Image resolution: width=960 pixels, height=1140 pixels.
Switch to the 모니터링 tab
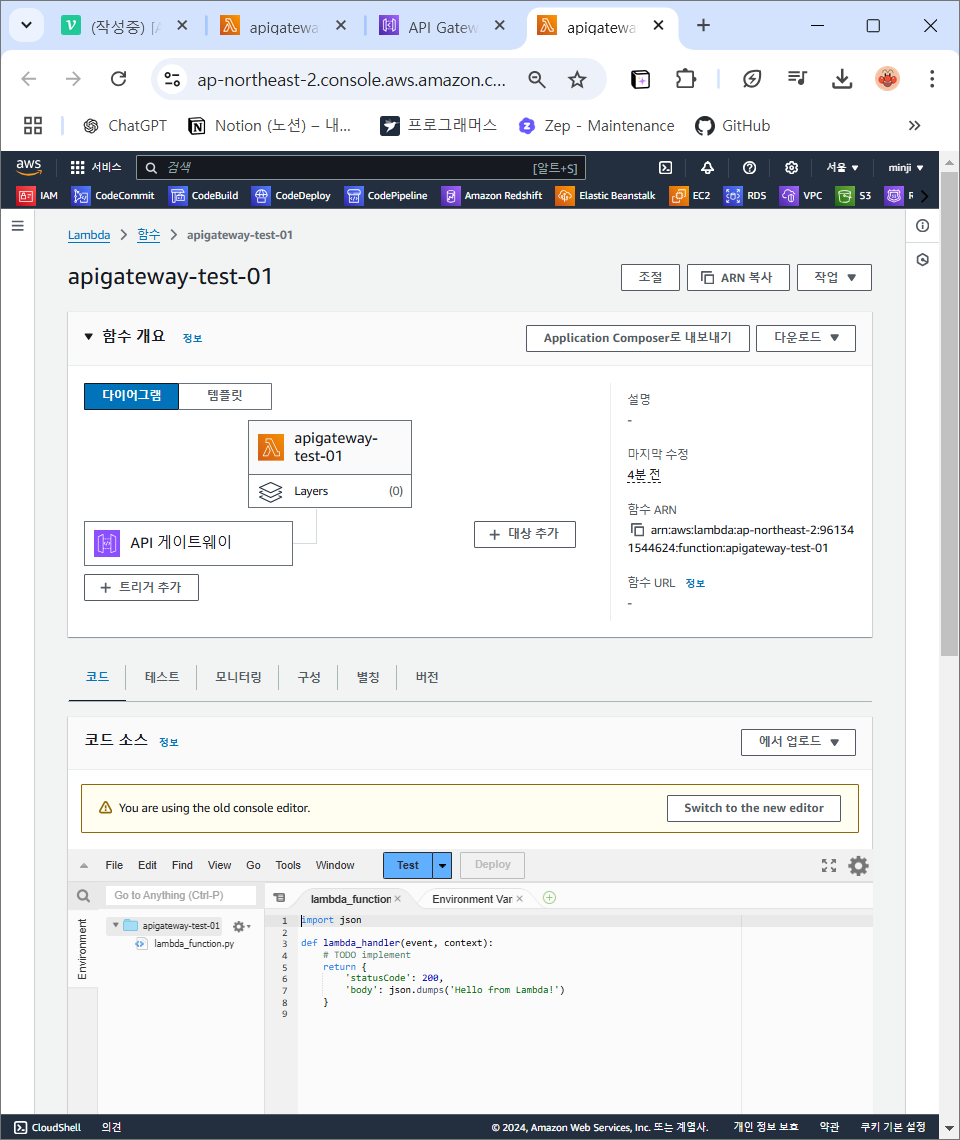tap(238, 677)
